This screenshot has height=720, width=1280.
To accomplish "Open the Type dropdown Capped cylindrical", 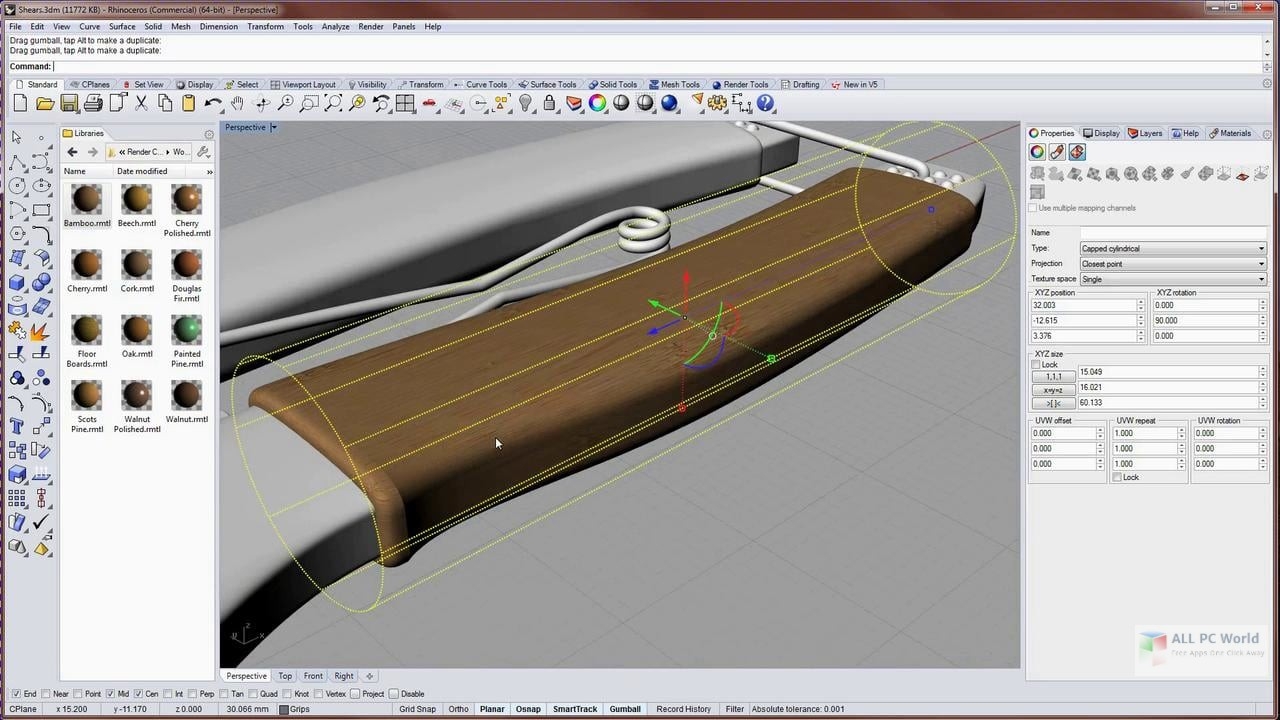I will (1172, 248).
